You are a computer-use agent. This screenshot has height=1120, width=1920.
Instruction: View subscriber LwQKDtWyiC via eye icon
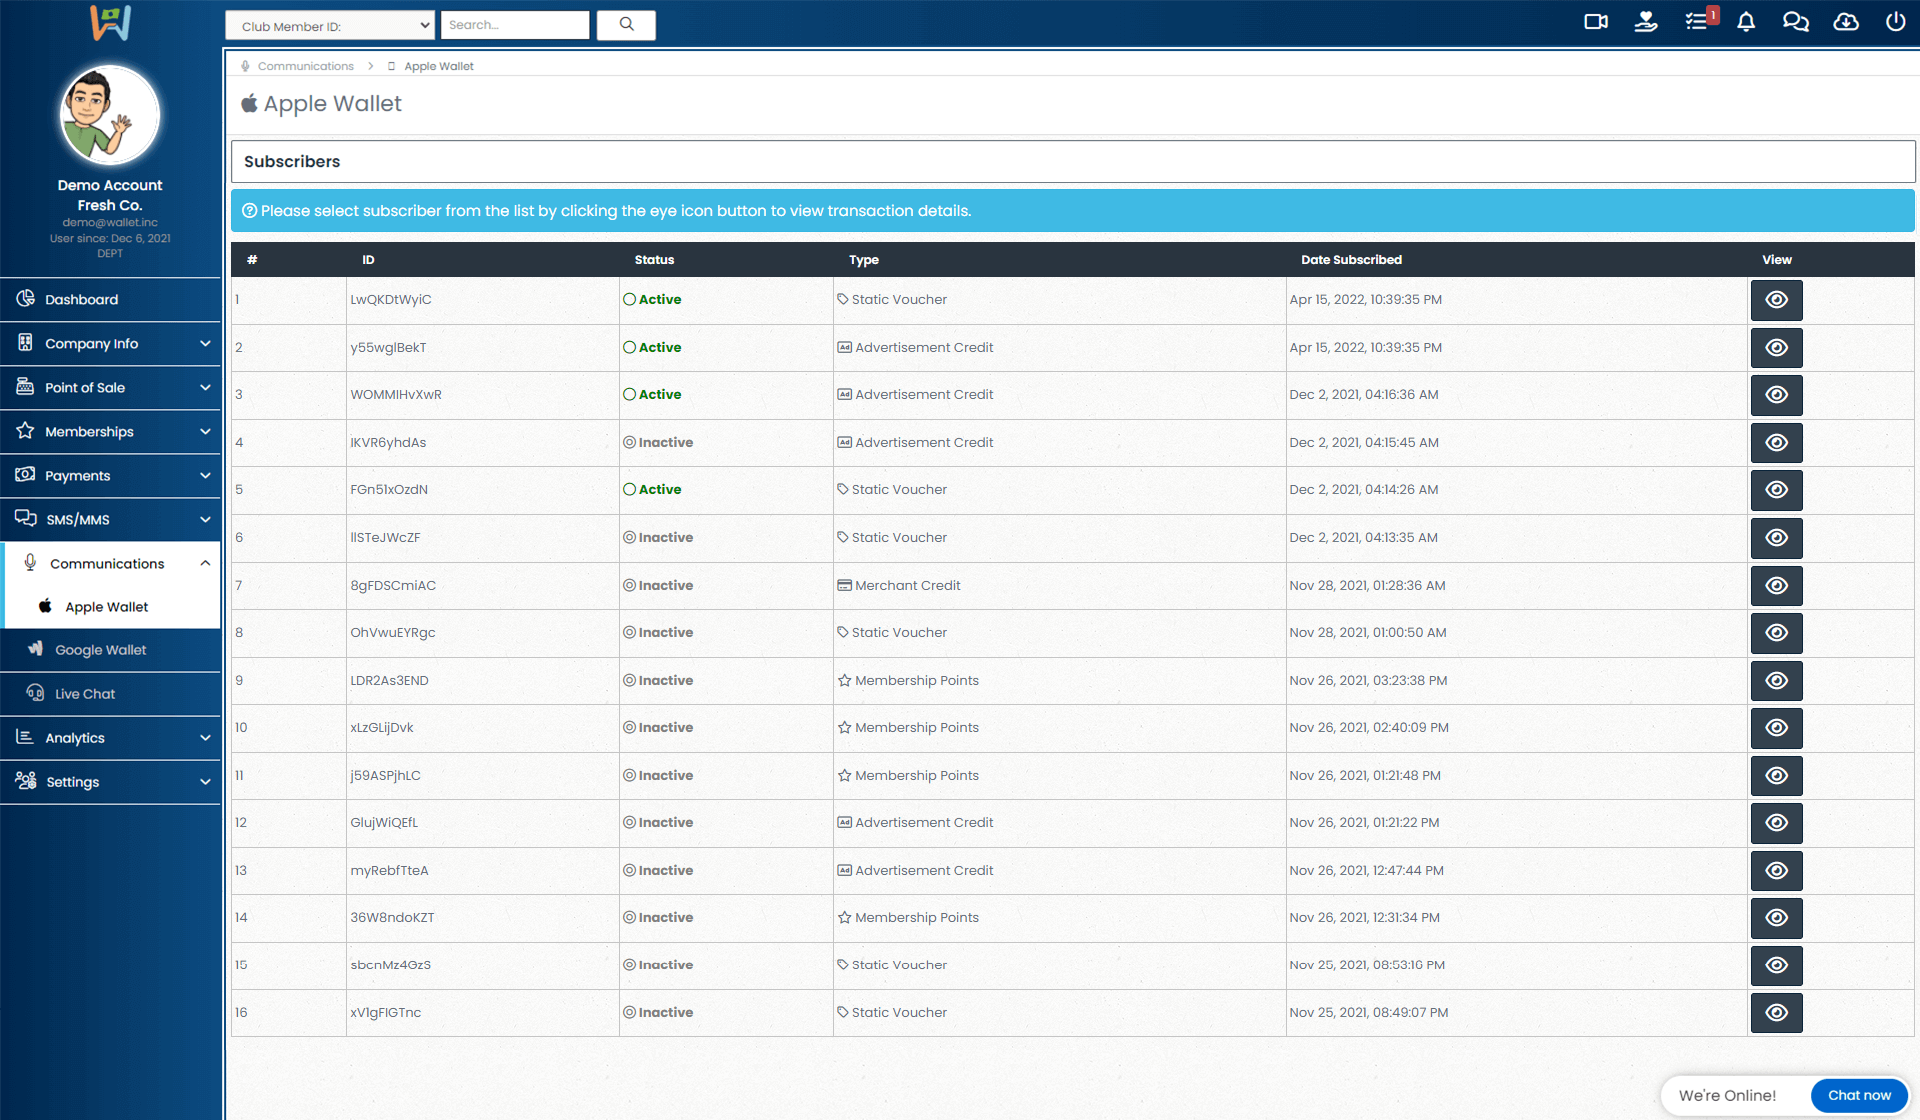(1776, 300)
